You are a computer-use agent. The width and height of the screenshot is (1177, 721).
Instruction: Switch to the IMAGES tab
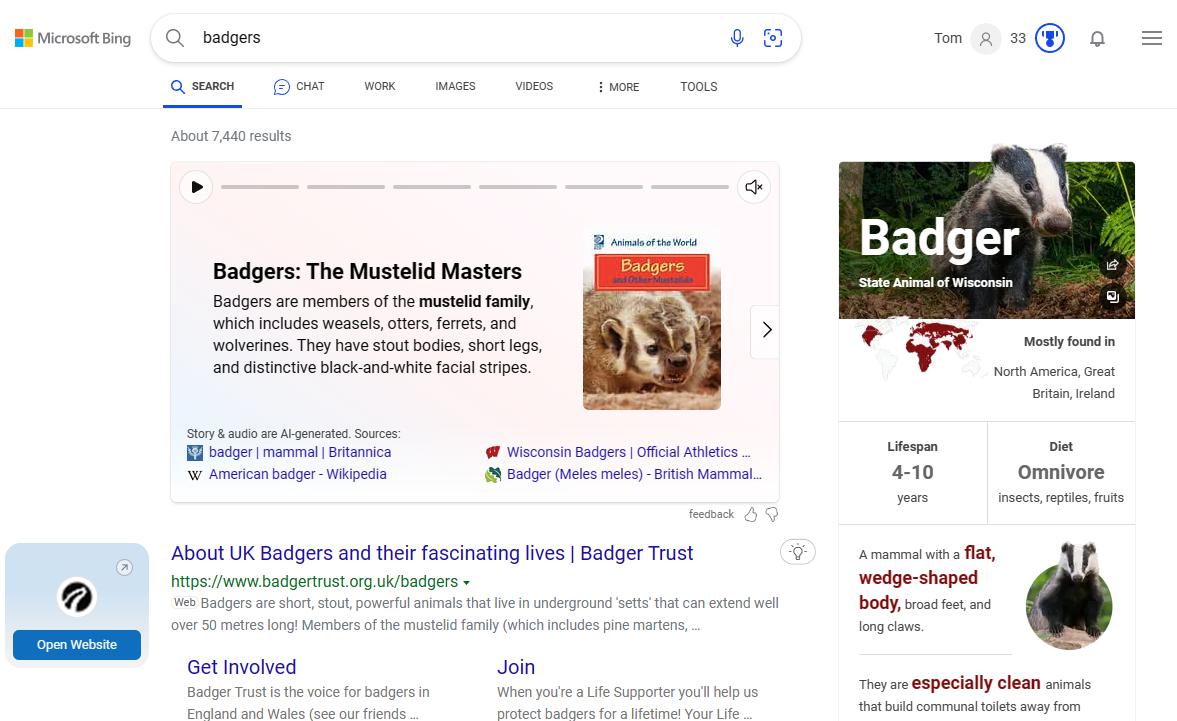pos(455,87)
